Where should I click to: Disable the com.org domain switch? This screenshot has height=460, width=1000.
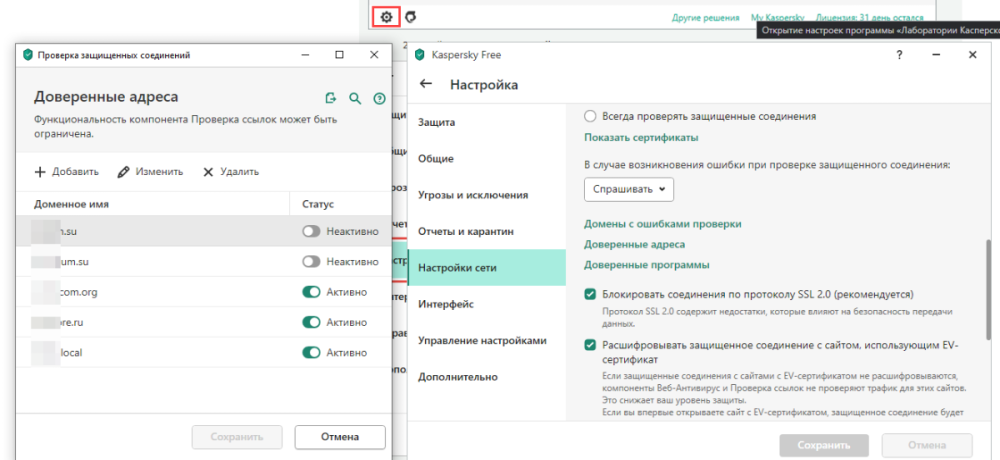click(311, 292)
